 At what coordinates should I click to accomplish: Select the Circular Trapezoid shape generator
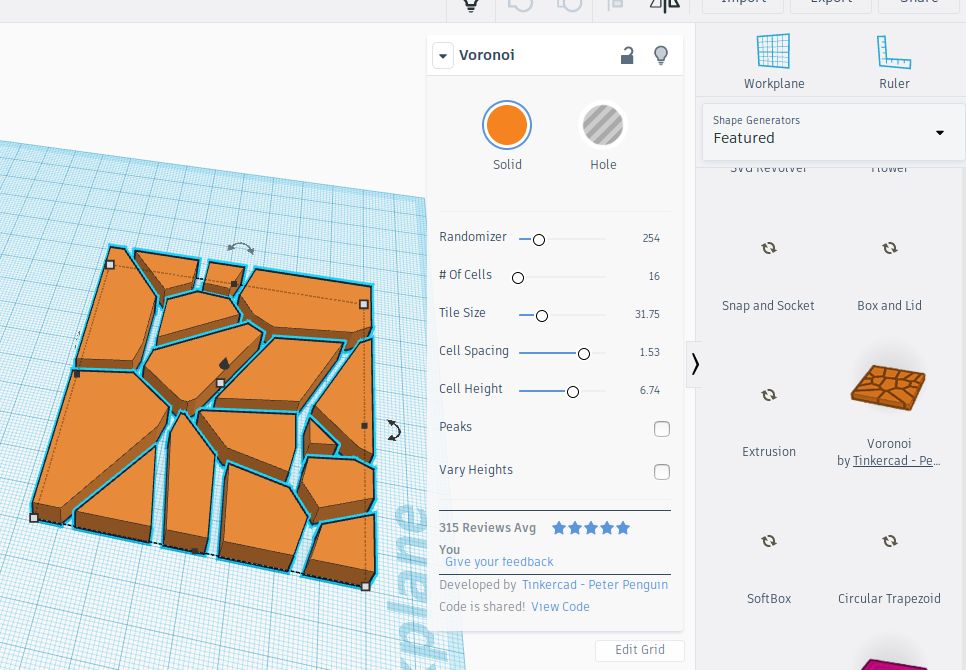889,567
